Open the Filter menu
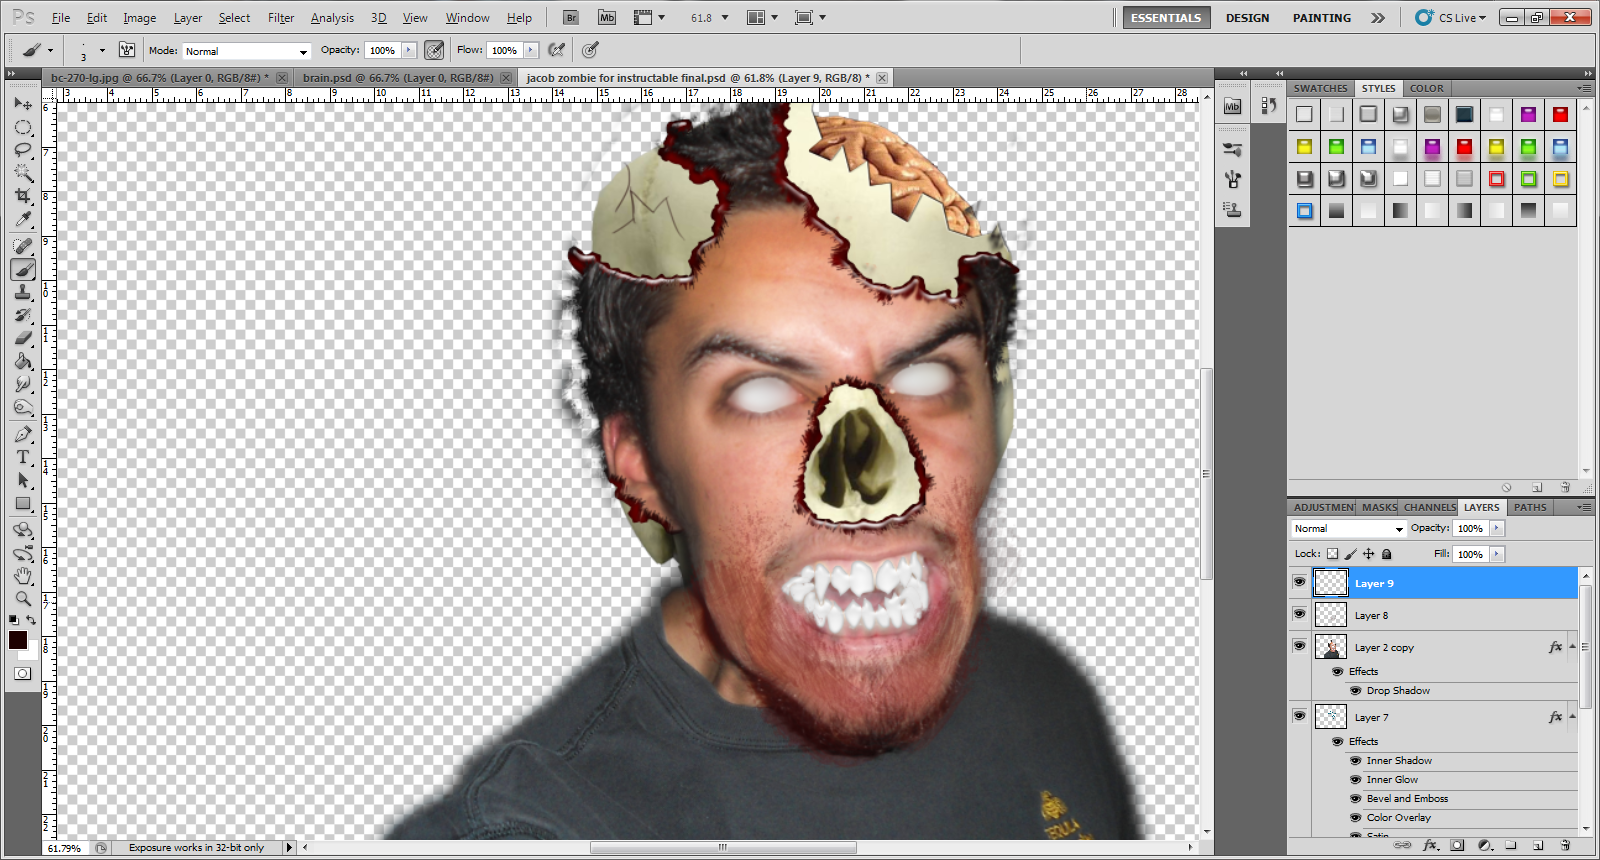The width and height of the screenshot is (1600, 860). point(281,18)
